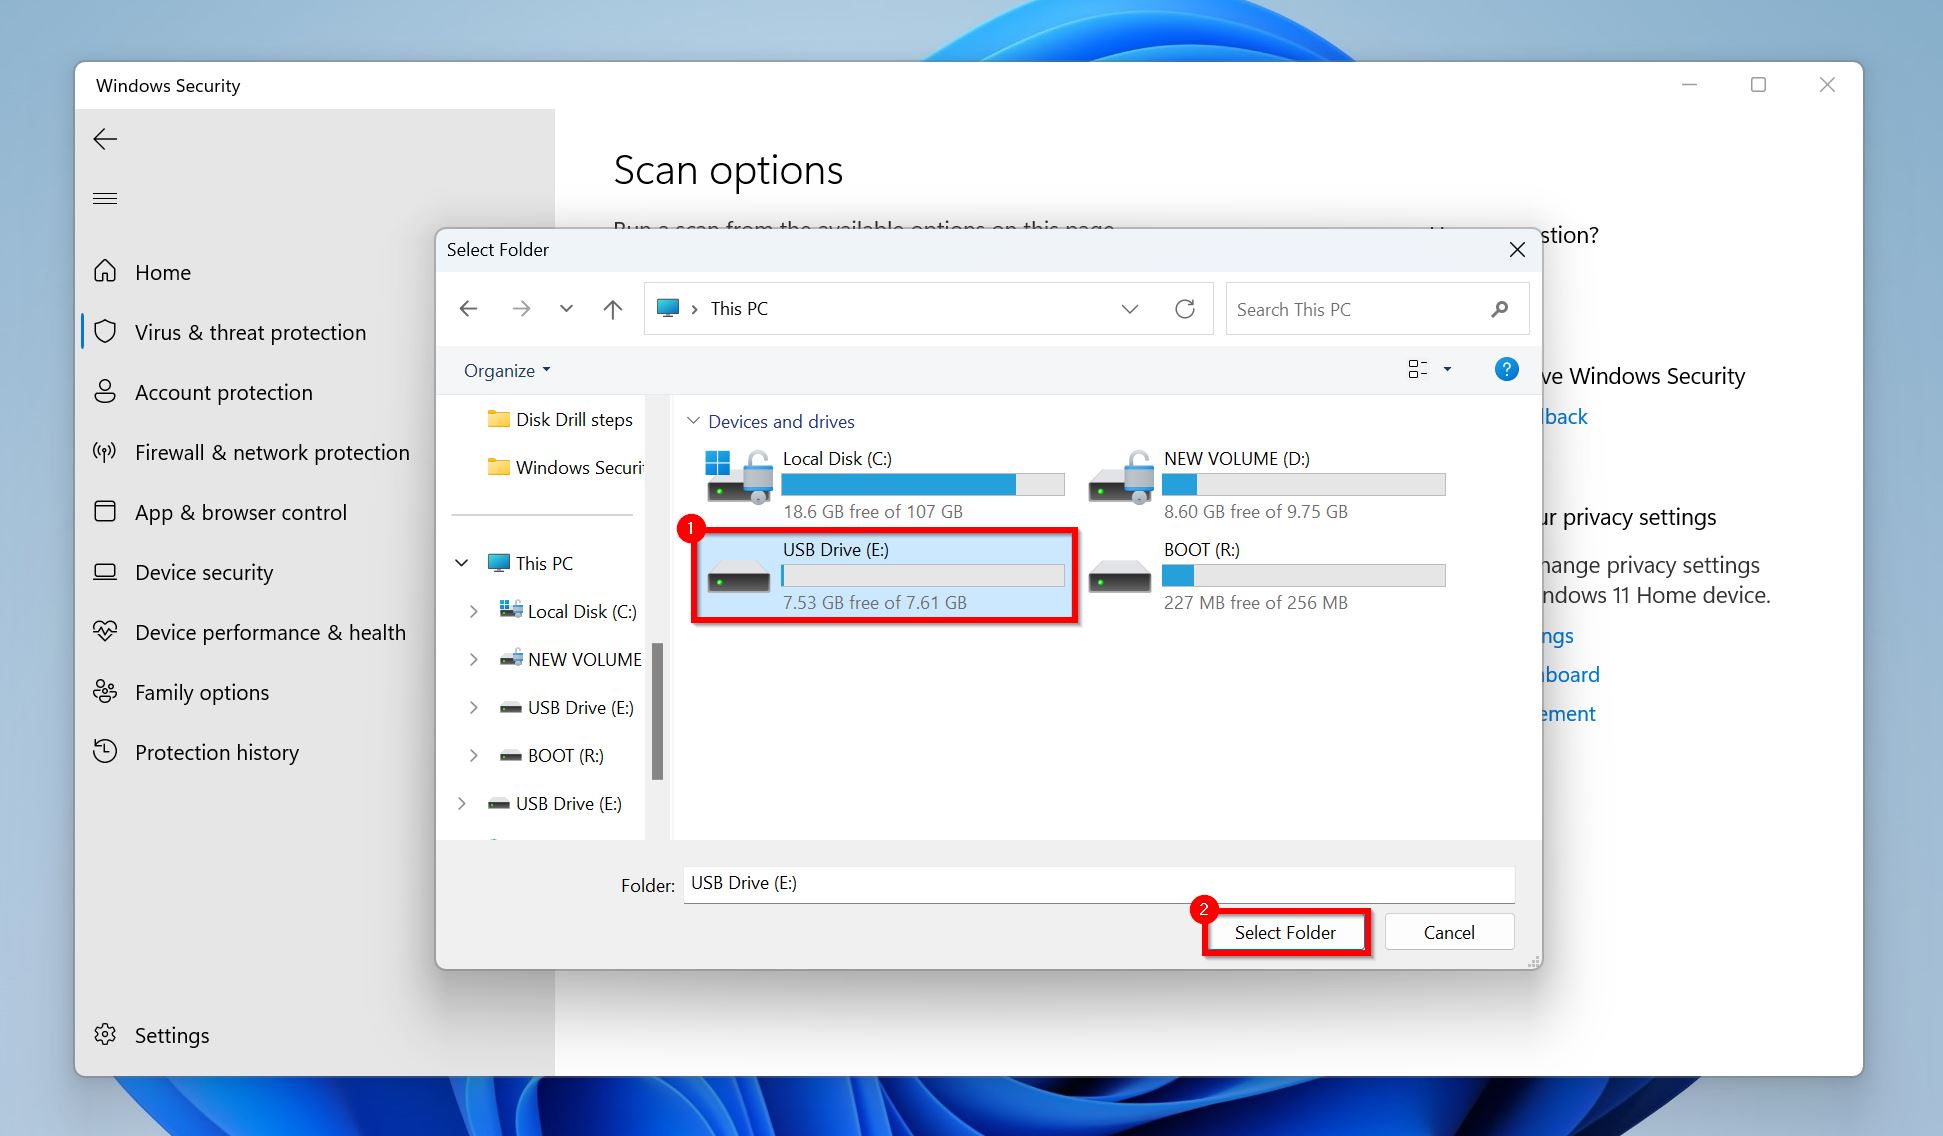Click '18.6 GB free of 107 GB' text
1943x1136 pixels.
[x=873, y=511]
